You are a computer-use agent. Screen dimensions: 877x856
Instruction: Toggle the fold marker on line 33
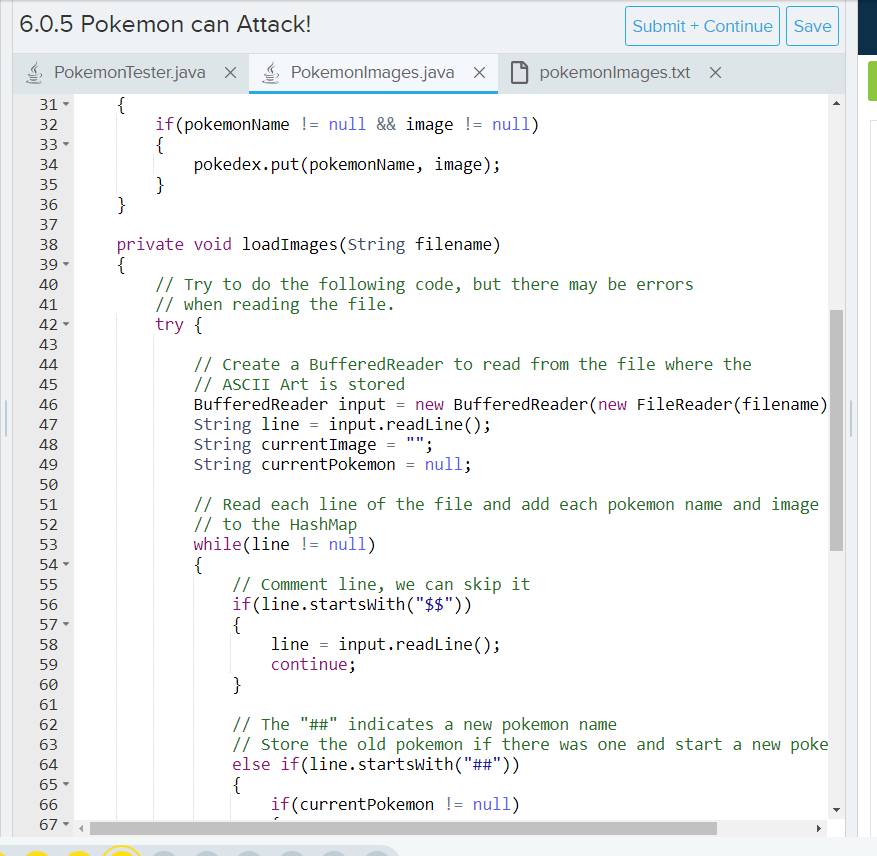[68, 144]
